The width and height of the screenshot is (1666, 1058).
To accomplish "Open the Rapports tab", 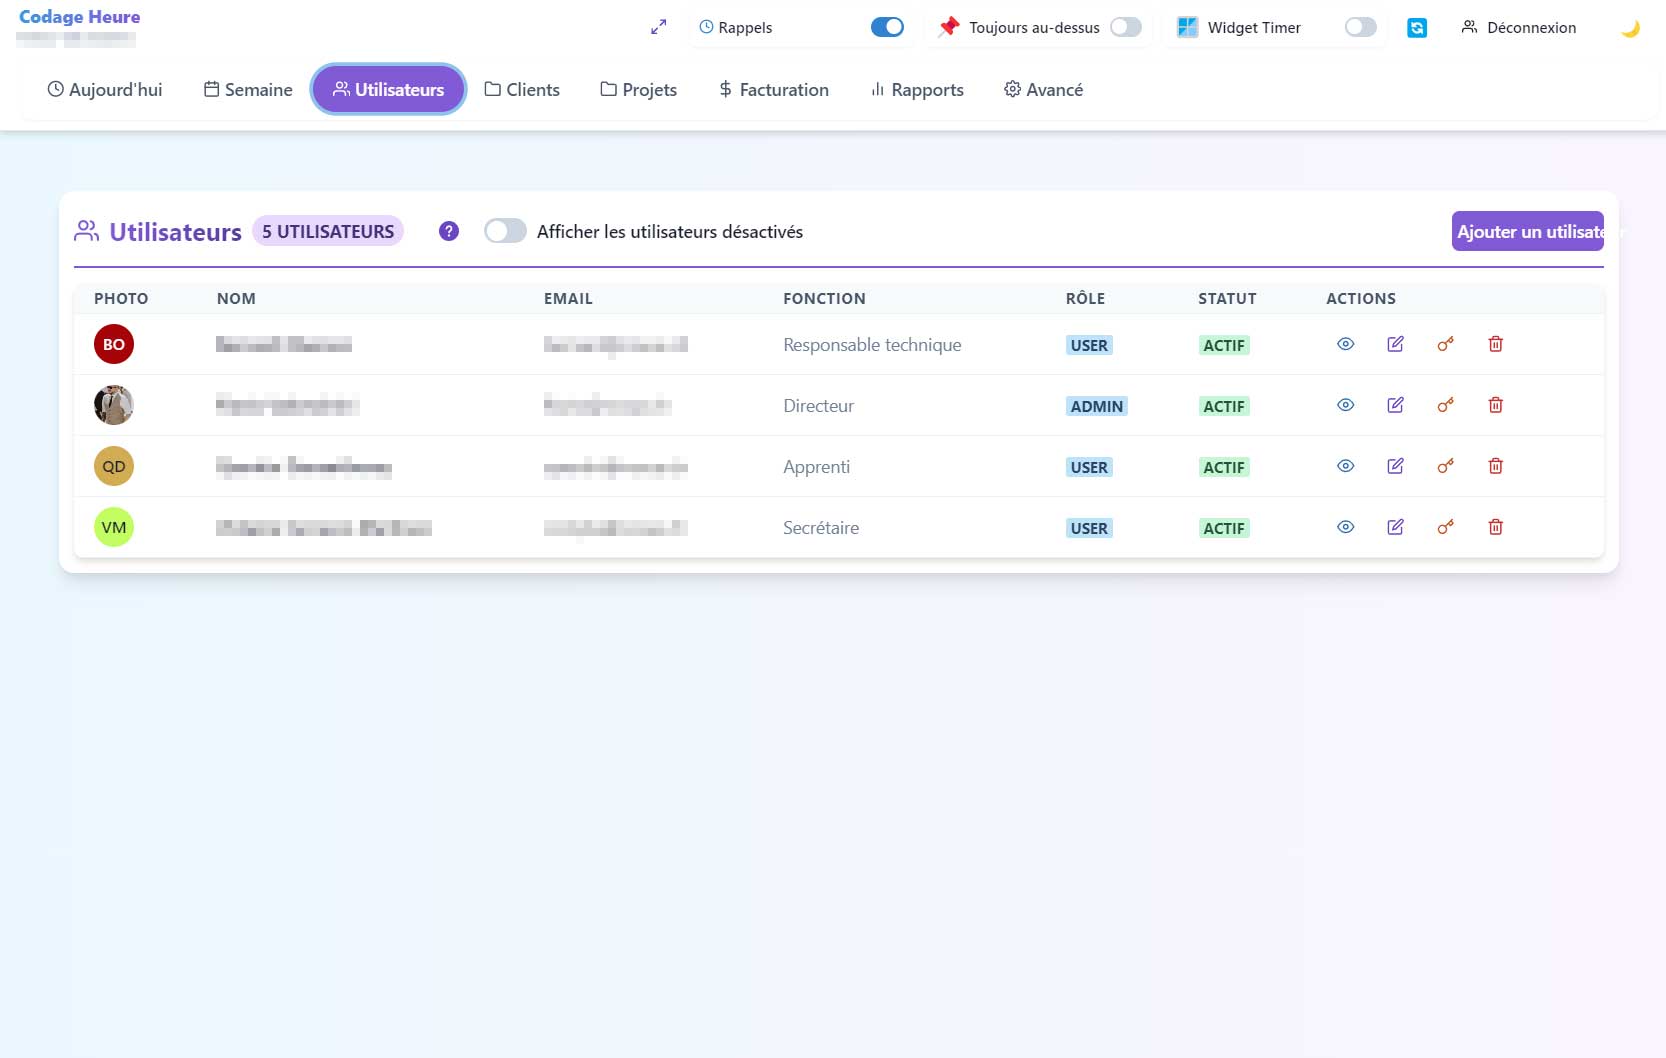I will click(916, 90).
